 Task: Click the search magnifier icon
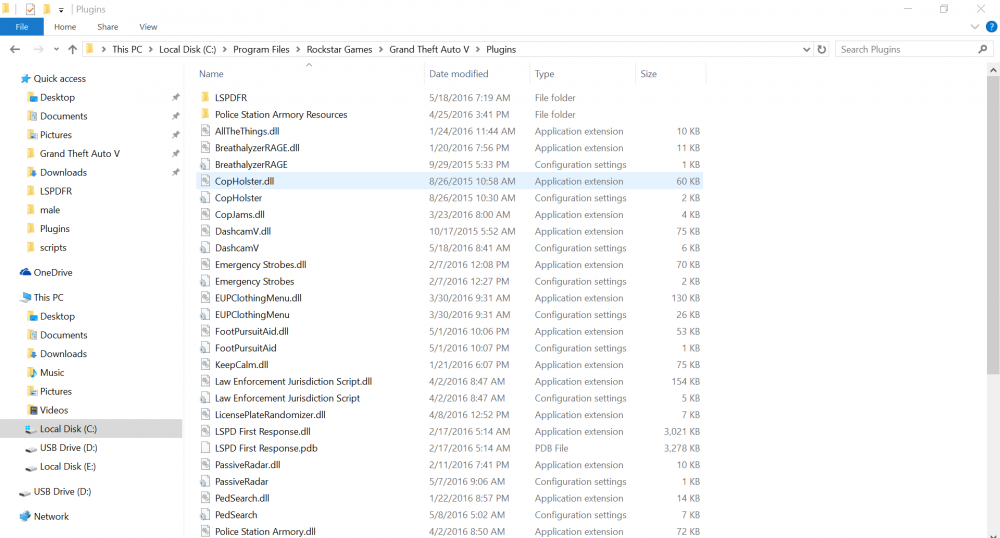pos(983,49)
